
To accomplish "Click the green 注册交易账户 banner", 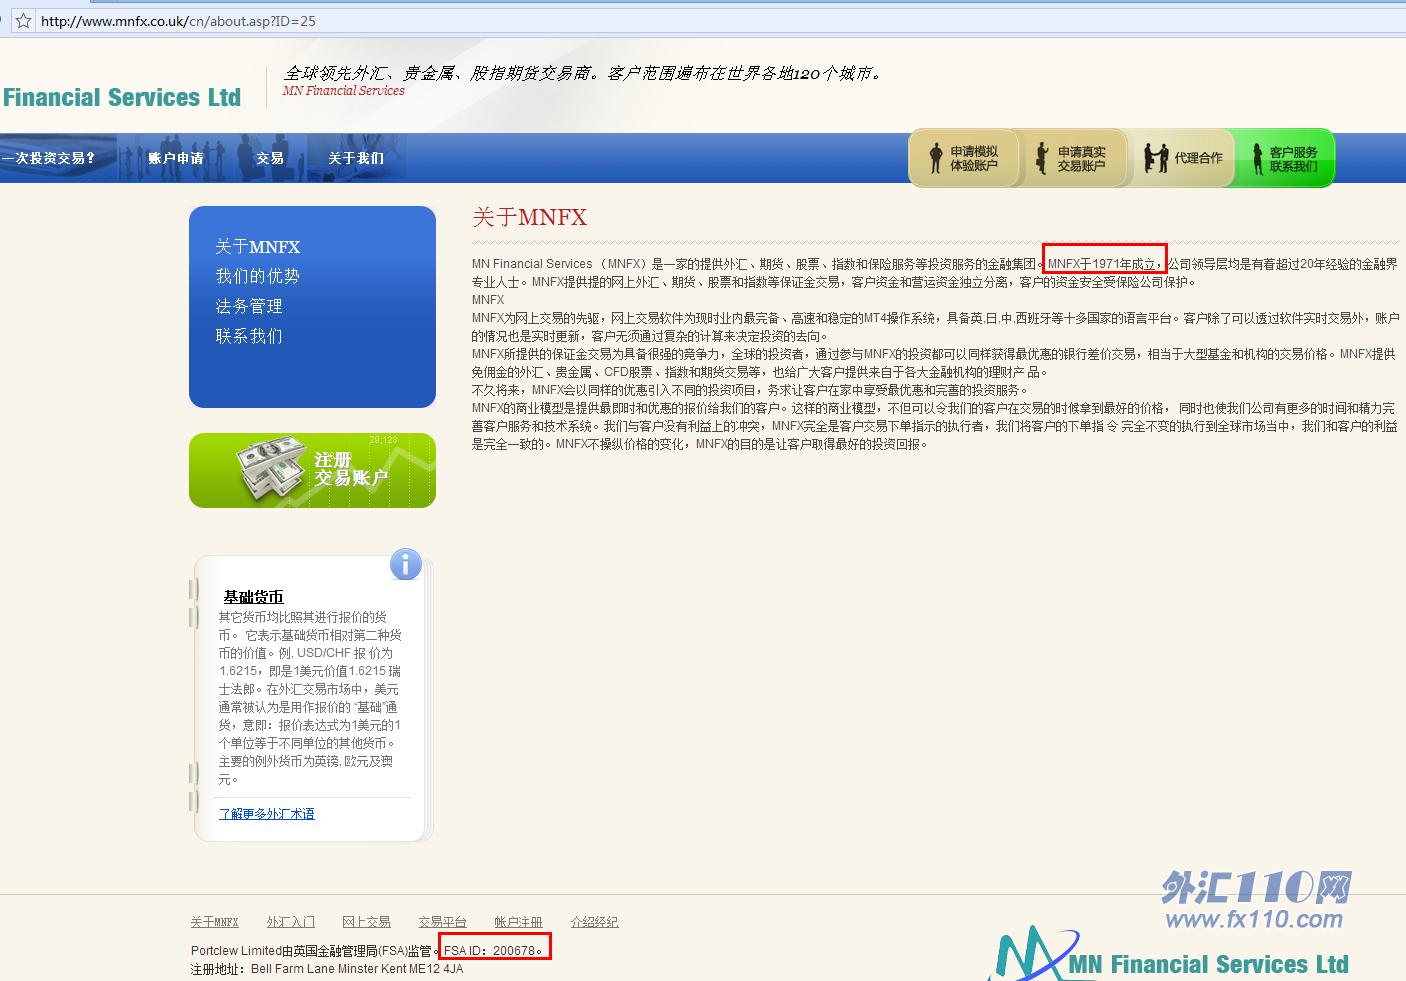I will tap(312, 470).
